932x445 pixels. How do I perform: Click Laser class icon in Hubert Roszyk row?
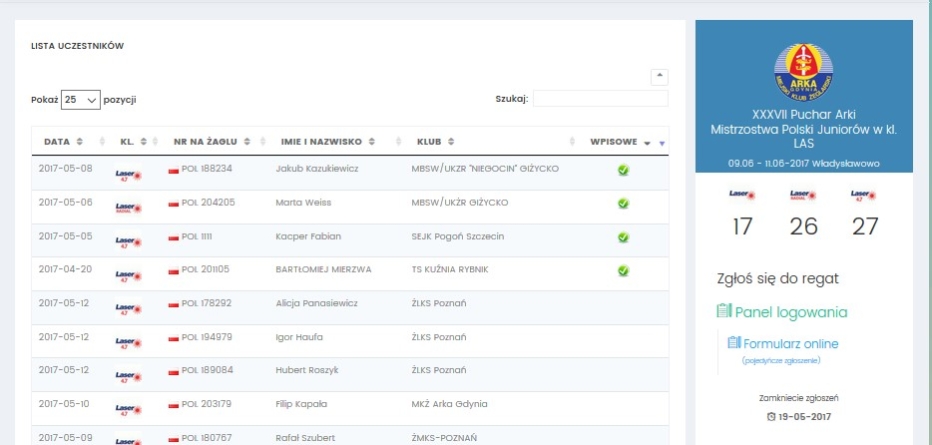pos(128,376)
